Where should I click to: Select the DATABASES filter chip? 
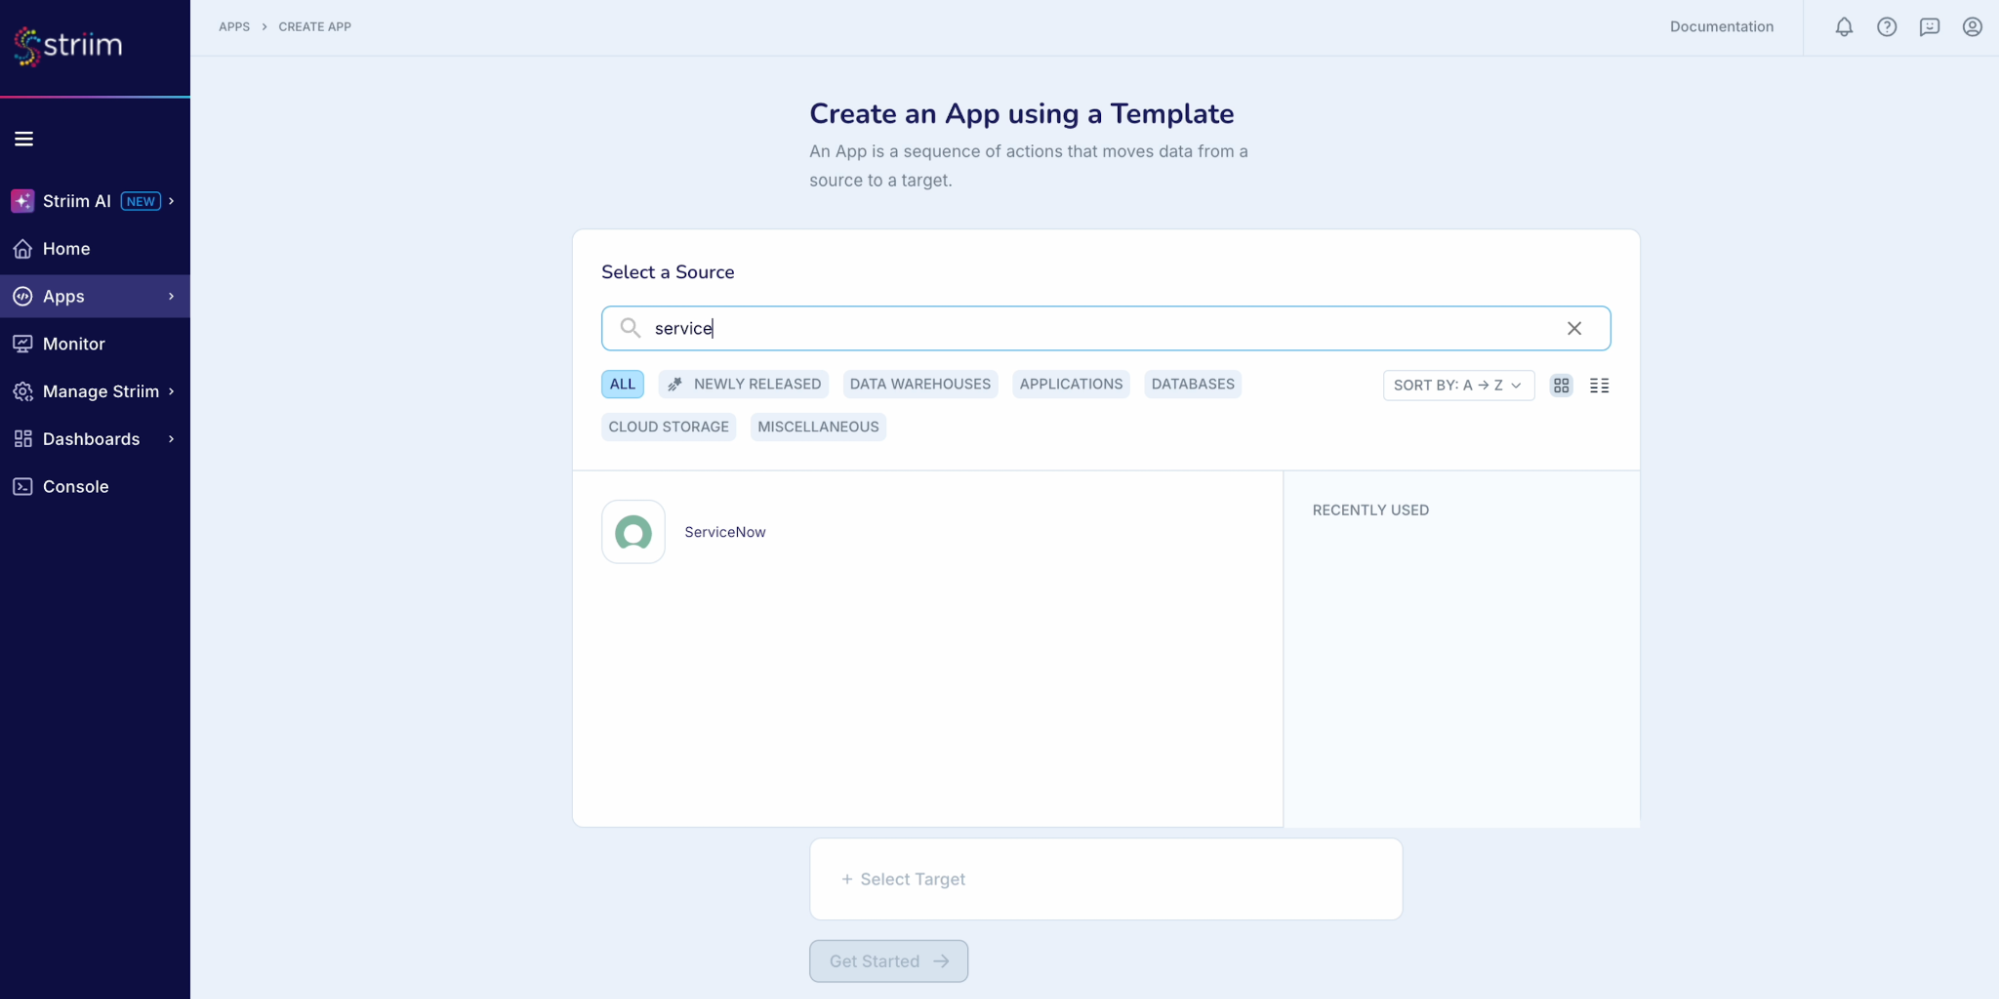click(1193, 384)
